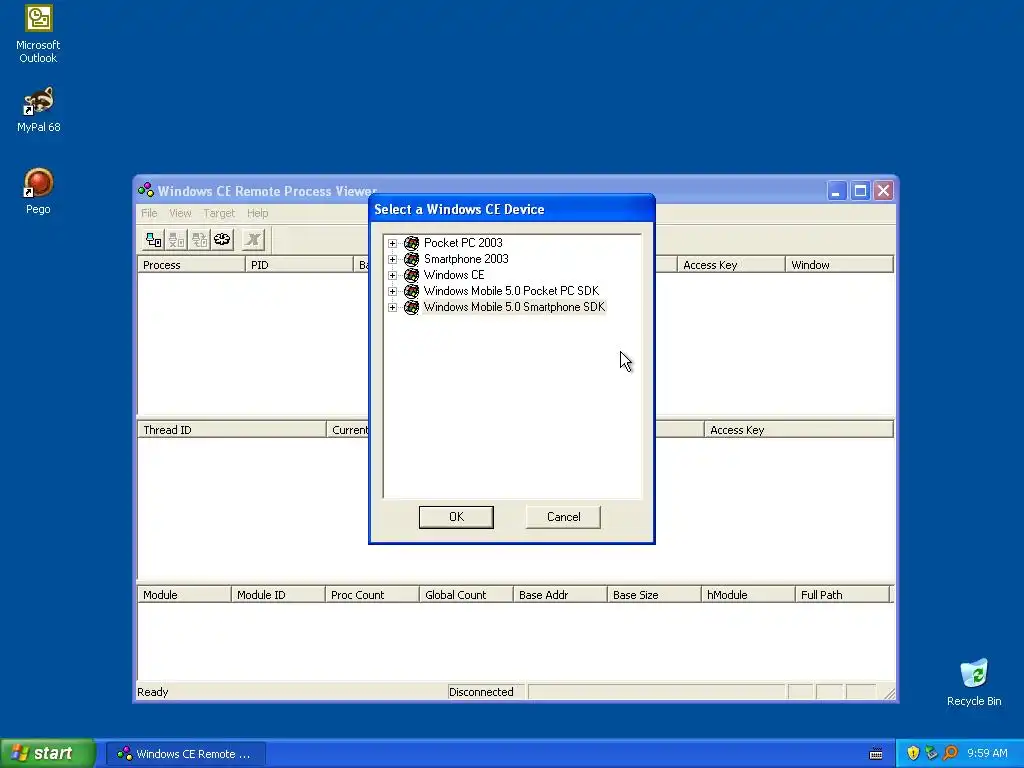Click the PID column header
This screenshot has width=1024, height=768.
point(299,264)
